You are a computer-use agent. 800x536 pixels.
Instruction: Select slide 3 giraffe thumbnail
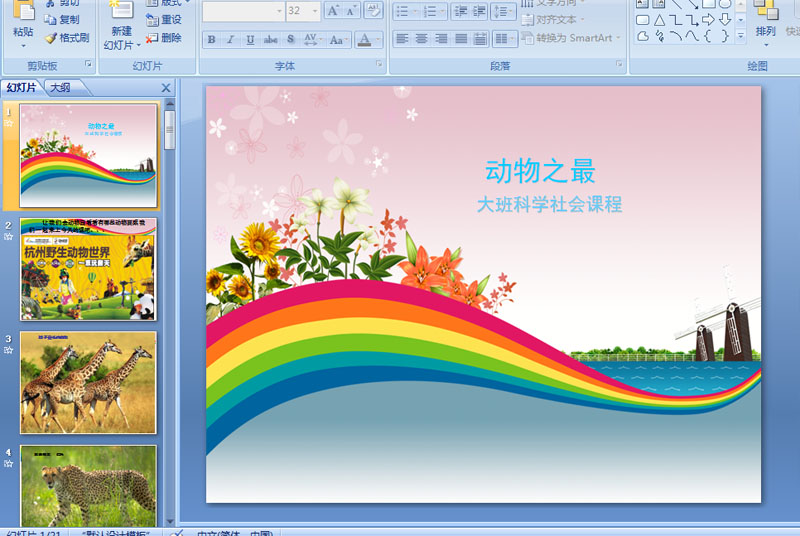88,383
